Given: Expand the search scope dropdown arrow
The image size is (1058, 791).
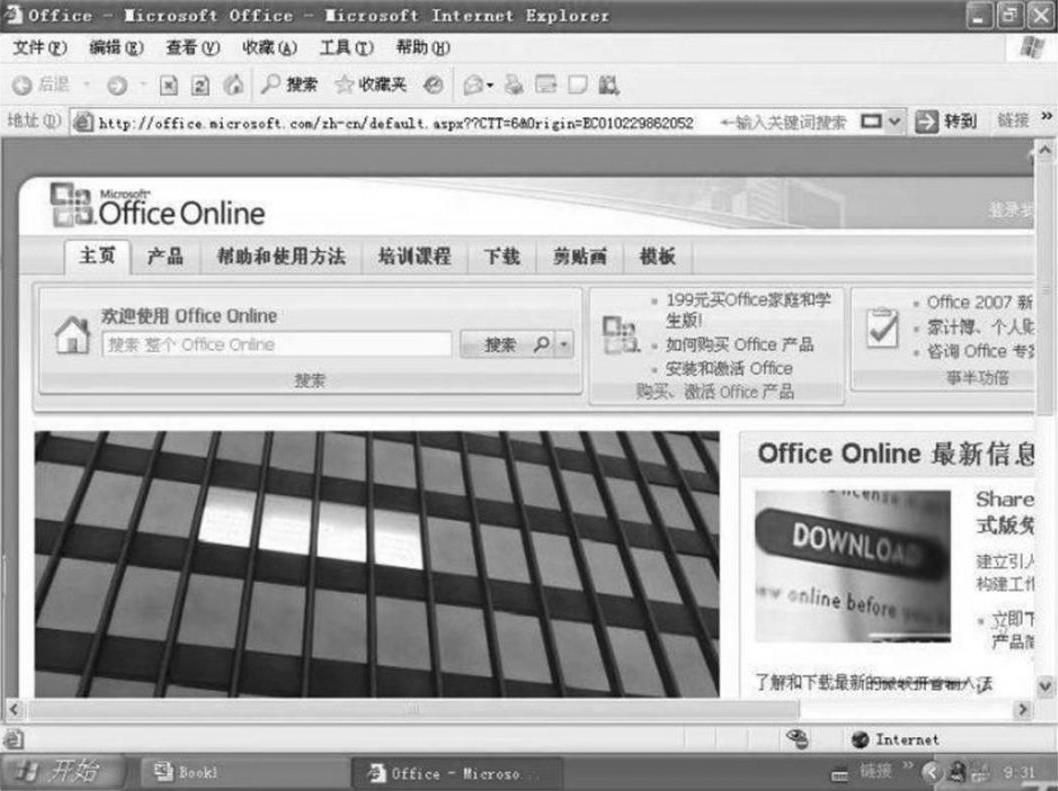Looking at the screenshot, I should tap(564, 345).
